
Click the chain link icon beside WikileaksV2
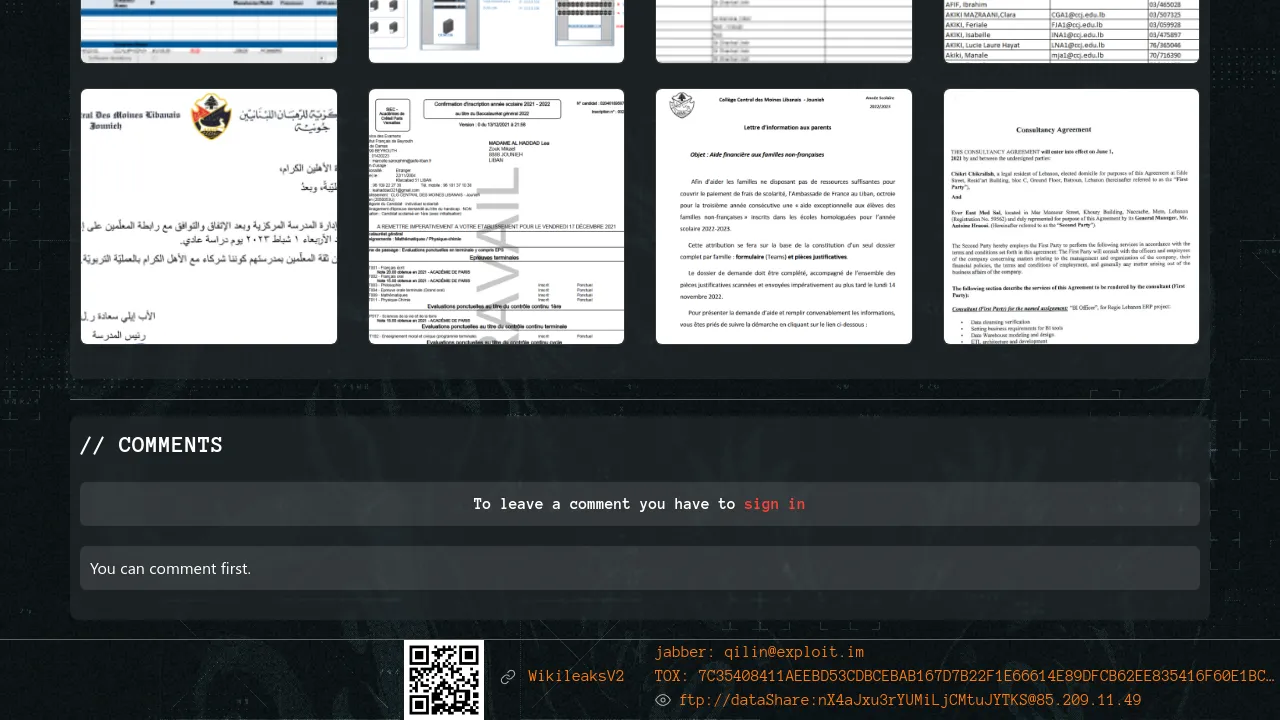508,677
